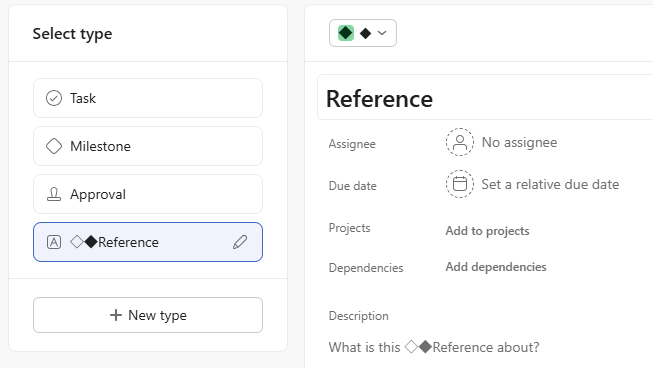Click Add to projects link
The height and width of the screenshot is (368, 653).
coord(487,231)
